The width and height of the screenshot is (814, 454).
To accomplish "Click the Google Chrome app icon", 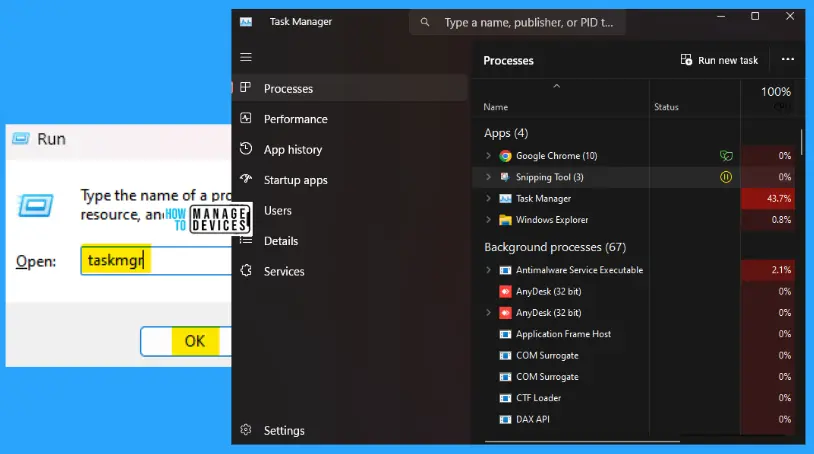I will point(505,156).
